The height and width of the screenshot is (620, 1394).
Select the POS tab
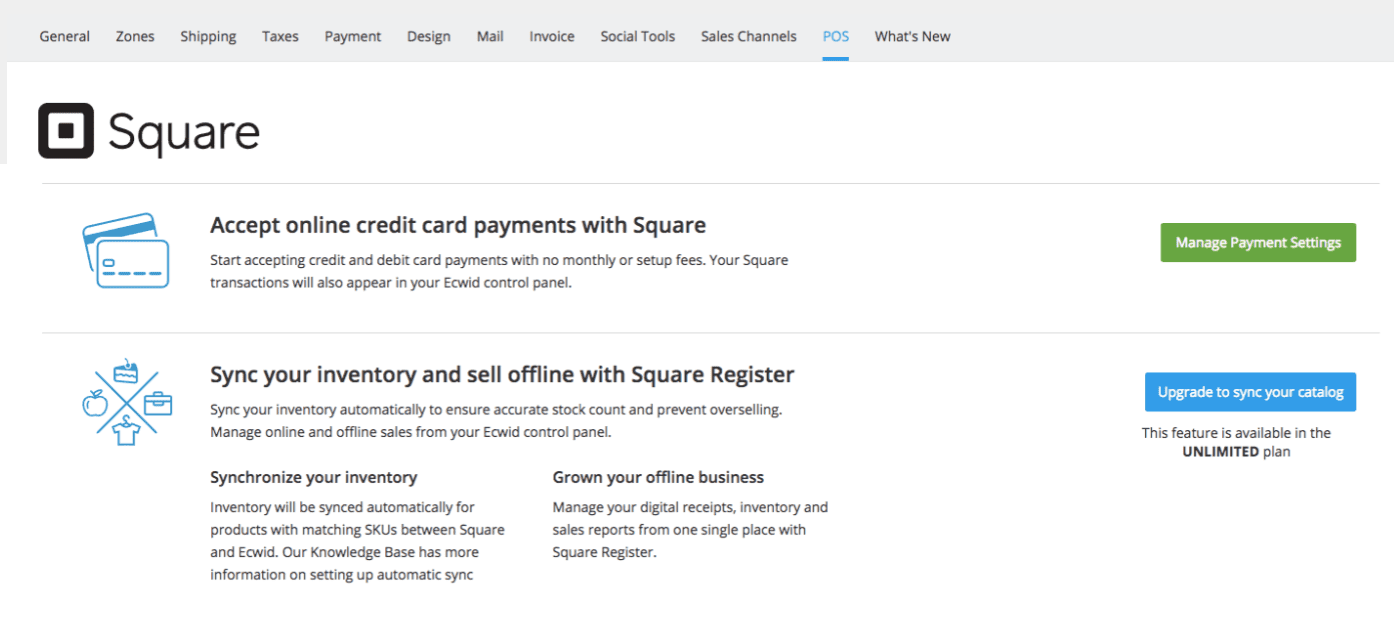pos(836,36)
